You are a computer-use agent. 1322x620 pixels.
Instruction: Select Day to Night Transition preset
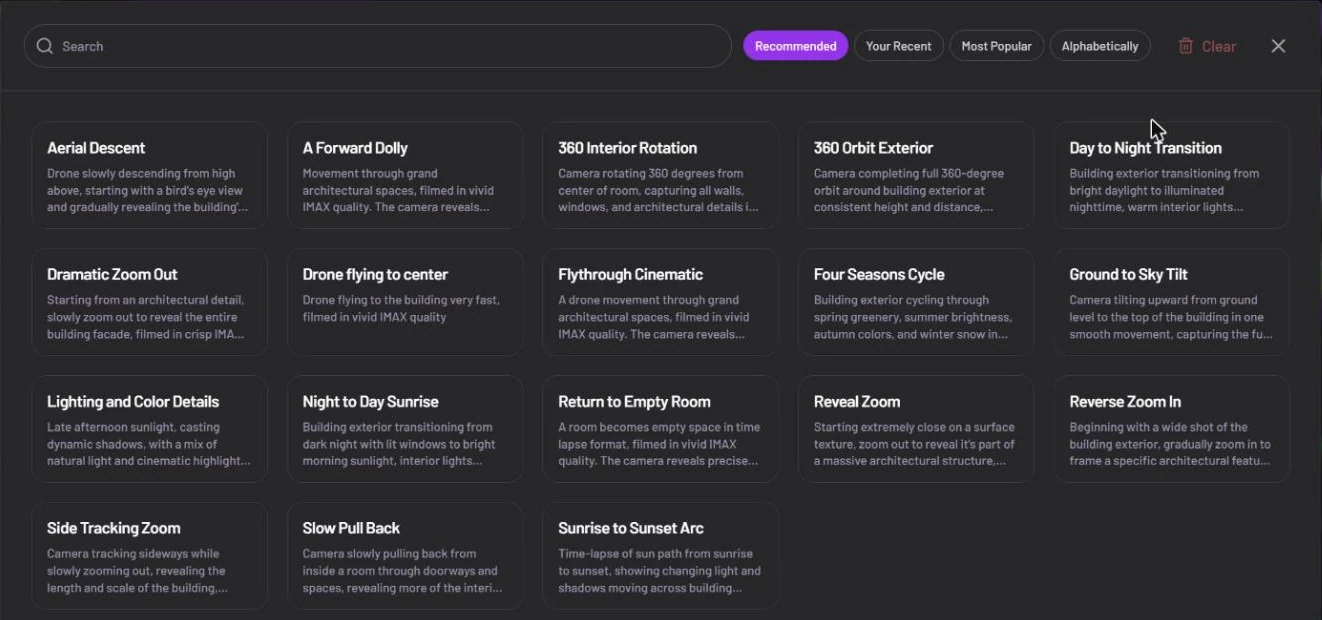[x=1172, y=175]
